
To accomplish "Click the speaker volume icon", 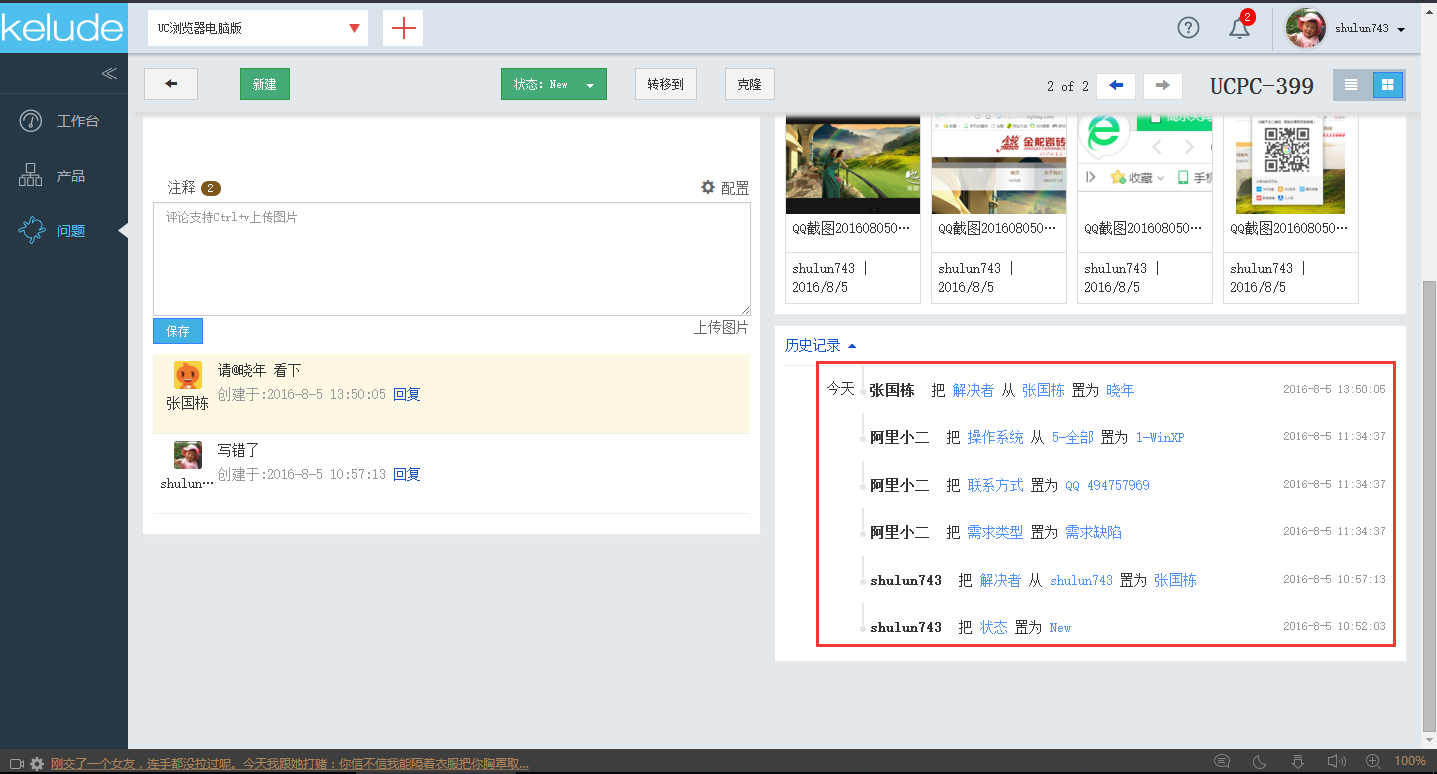I will (x=1336, y=762).
